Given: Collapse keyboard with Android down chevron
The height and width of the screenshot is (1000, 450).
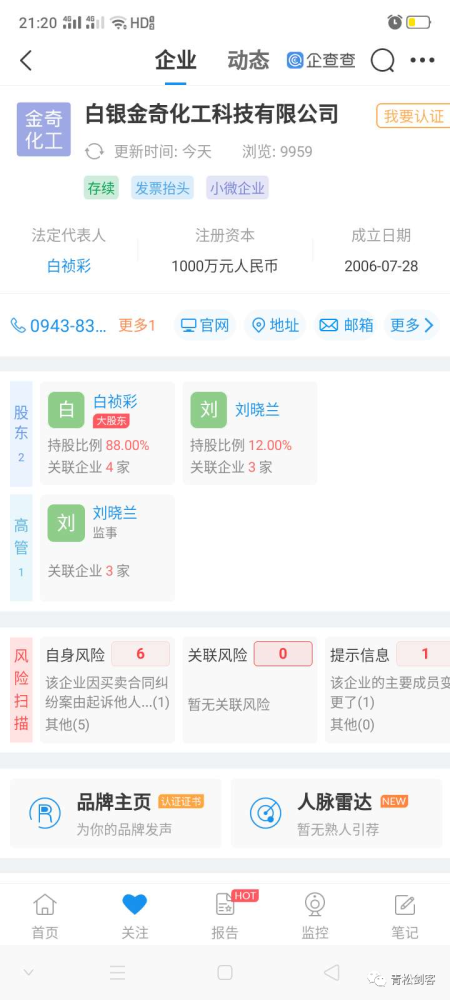Looking at the screenshot, I should click(28, 972).
